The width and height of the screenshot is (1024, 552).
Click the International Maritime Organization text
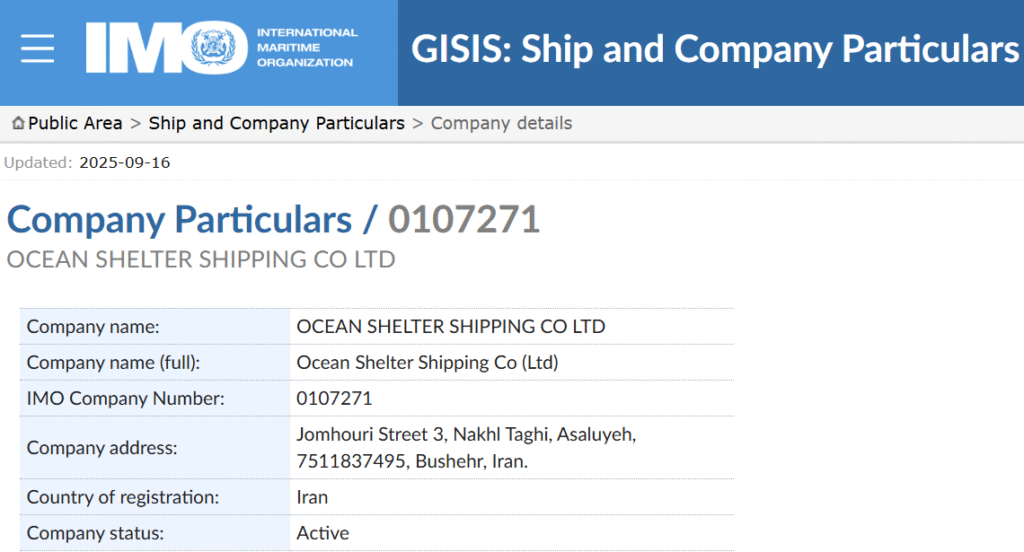click(x=306, y=47)
